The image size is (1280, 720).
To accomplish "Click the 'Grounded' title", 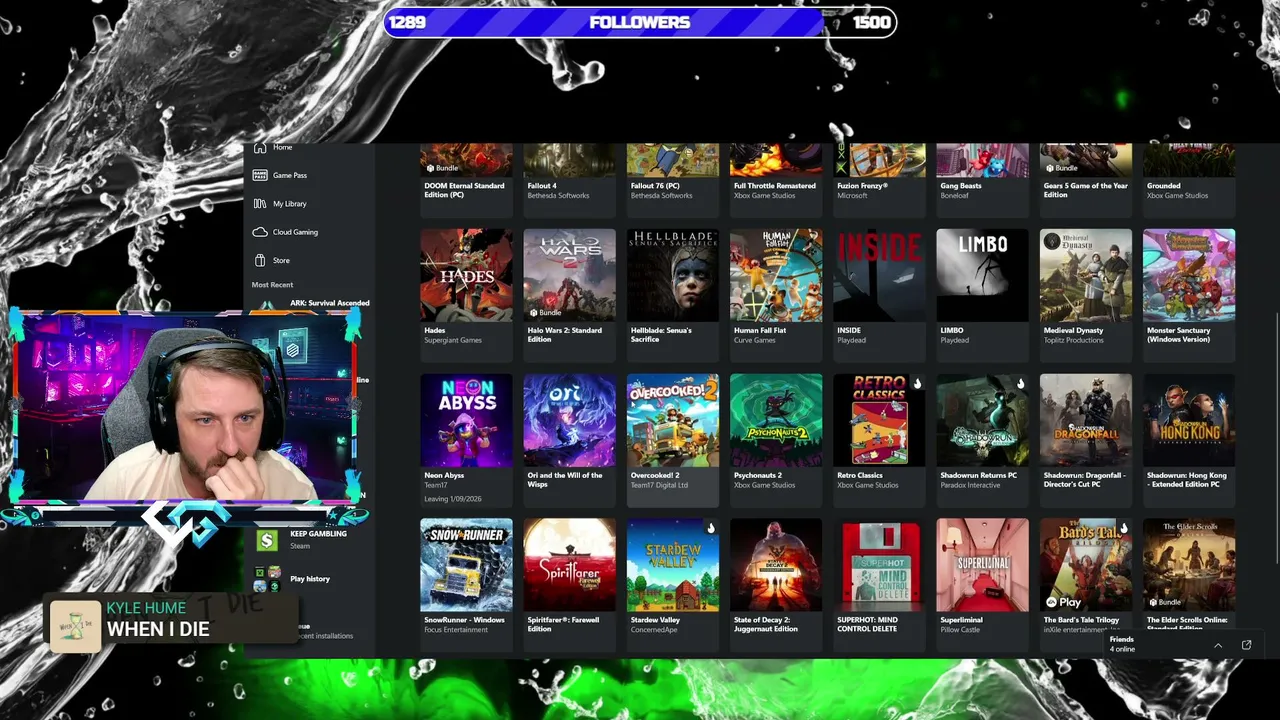I will [1164, 186].
